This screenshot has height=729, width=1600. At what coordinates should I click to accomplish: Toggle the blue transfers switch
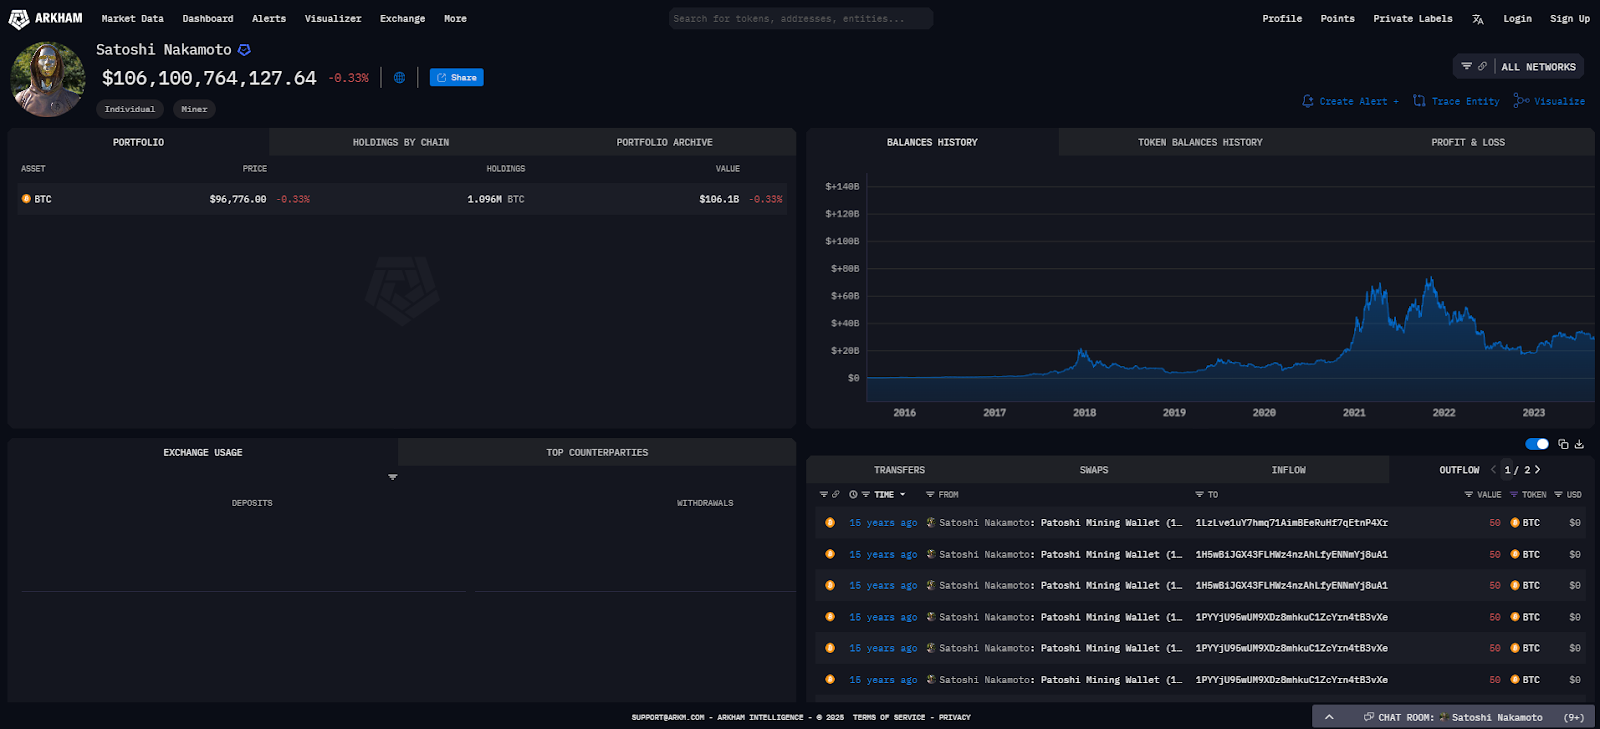(1537, 444)
